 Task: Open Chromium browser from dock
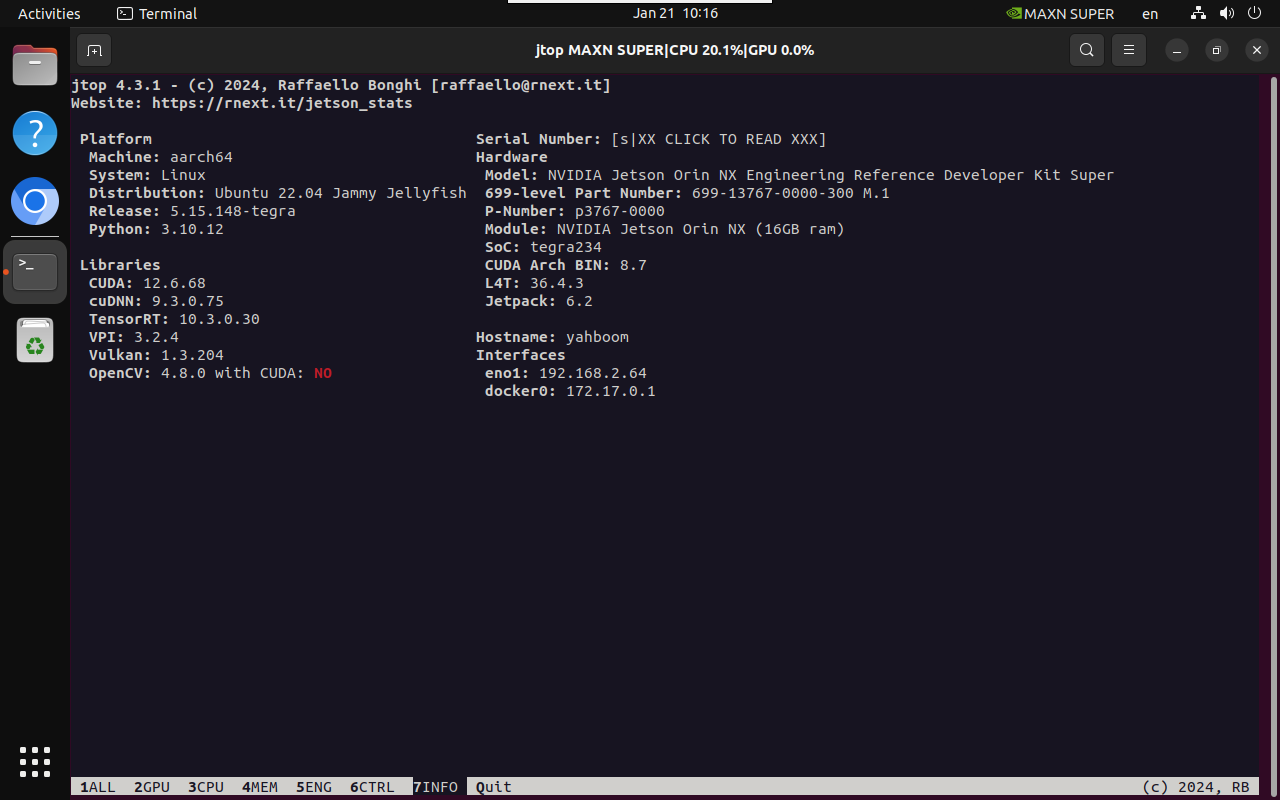[x=35, y=202]
